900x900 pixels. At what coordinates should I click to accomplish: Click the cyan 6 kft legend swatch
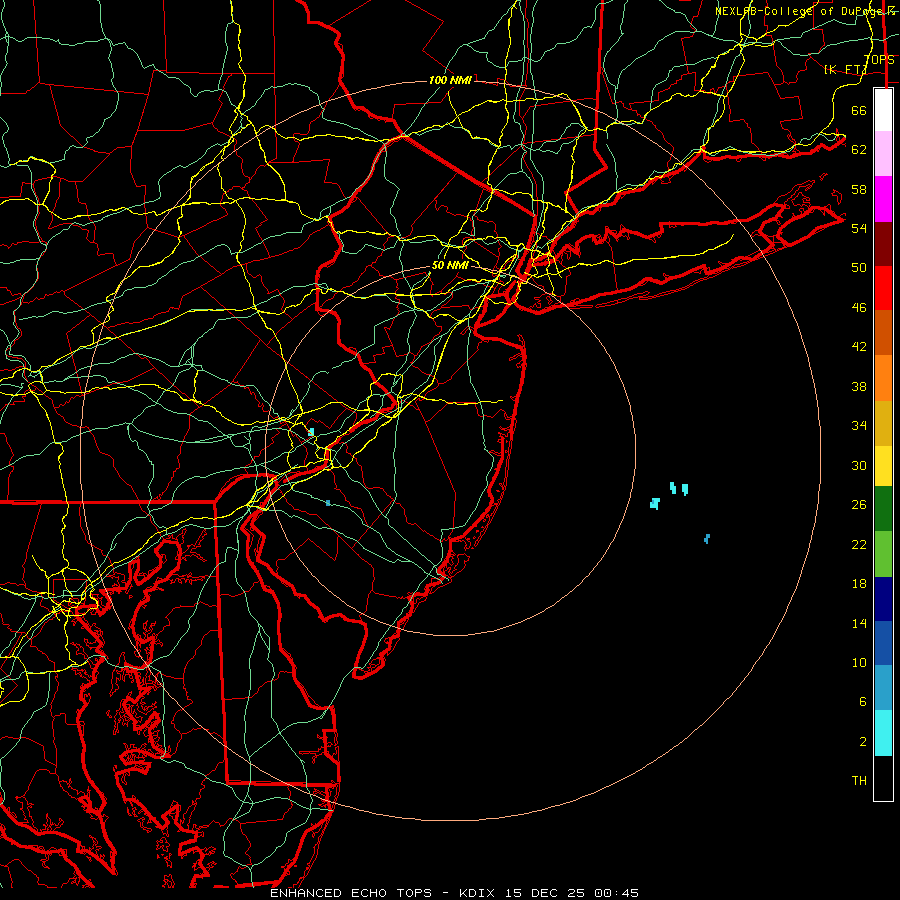point(883,733)
